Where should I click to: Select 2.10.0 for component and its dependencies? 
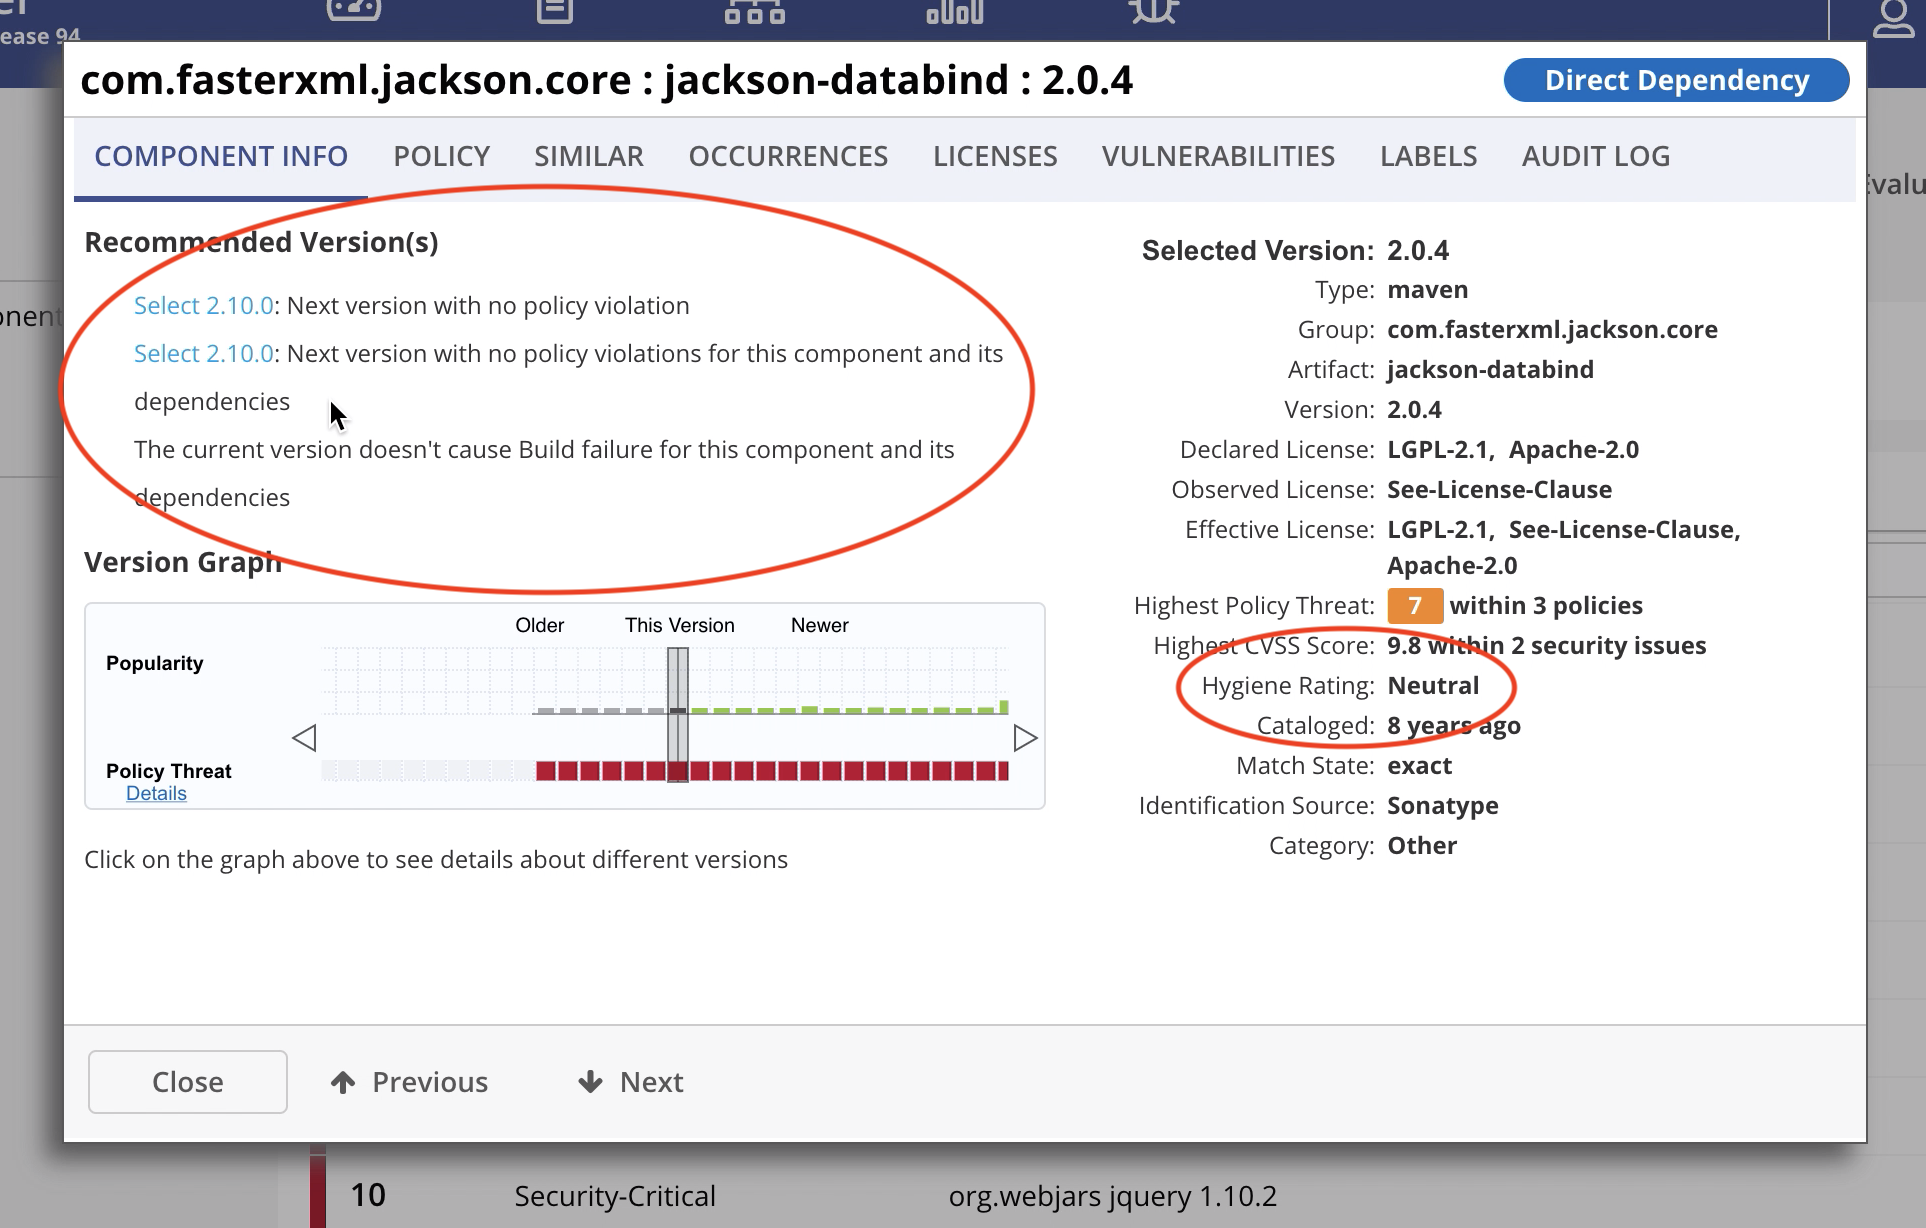[x=204, y=354]
